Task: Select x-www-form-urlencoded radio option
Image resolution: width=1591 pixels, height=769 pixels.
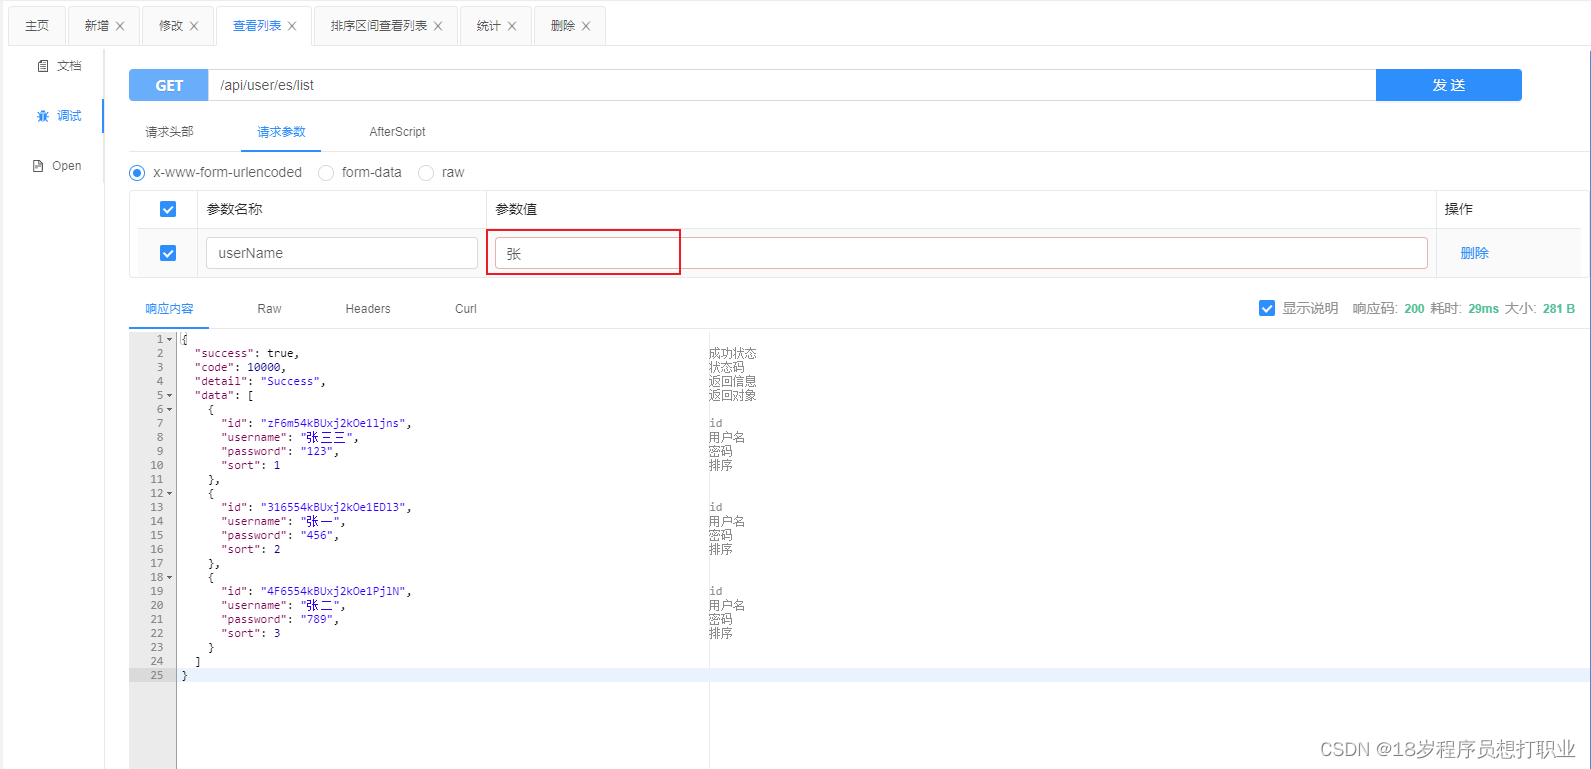Action: point(137,173)
